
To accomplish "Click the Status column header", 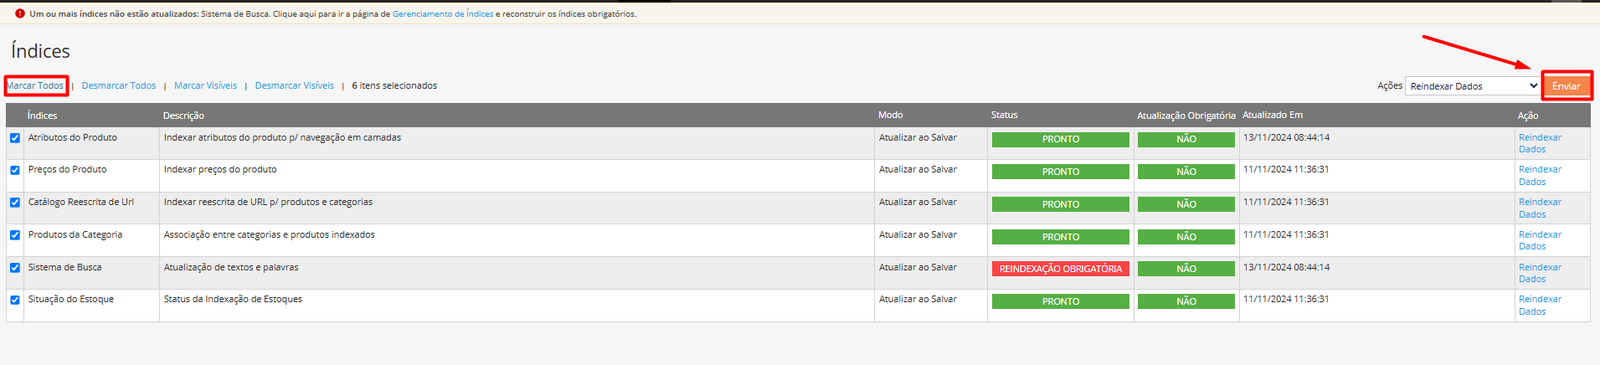I will (x=1004, y=115).
